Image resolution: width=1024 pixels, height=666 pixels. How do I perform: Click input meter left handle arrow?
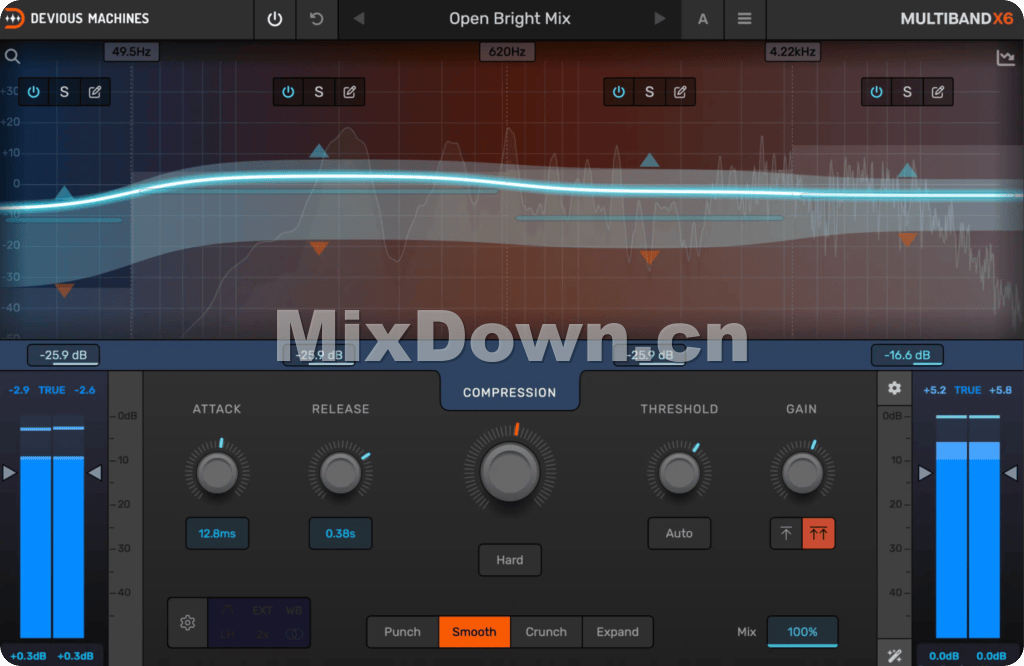pos(8,473)
